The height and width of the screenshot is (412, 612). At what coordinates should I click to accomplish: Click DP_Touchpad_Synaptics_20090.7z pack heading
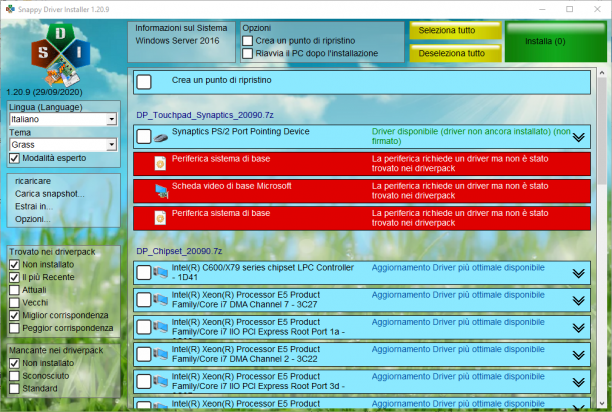pos(205,115)
